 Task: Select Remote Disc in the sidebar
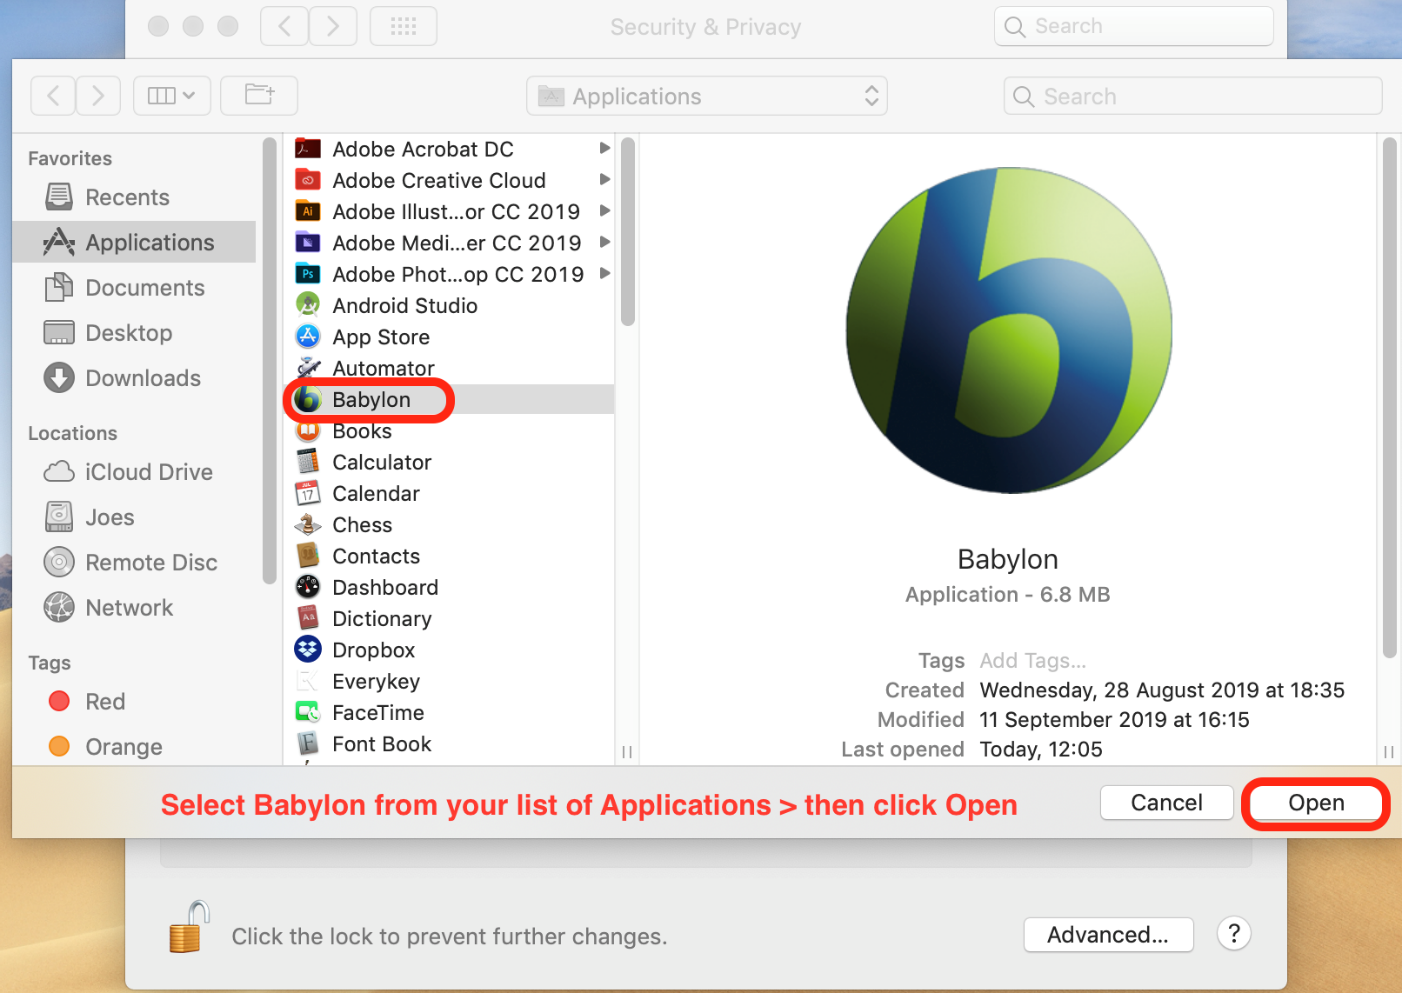(x=134, y=563)
